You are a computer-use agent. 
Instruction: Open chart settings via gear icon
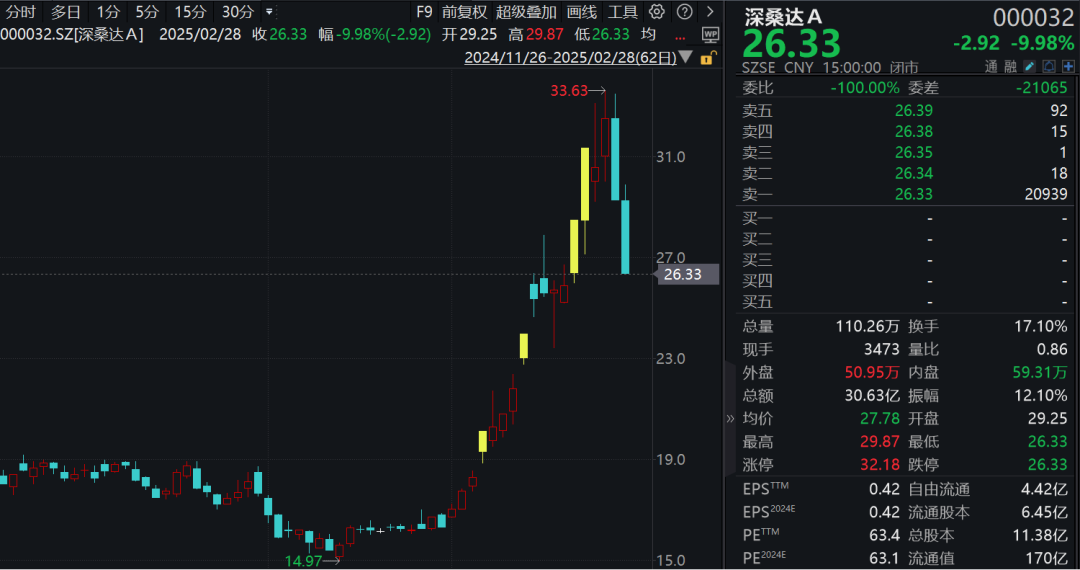pos(656,12)
